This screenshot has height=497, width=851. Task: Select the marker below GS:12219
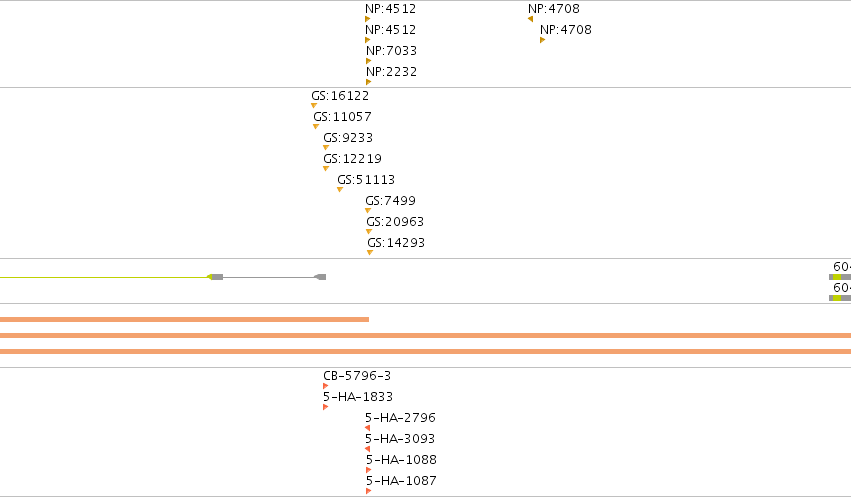(326, 169)
